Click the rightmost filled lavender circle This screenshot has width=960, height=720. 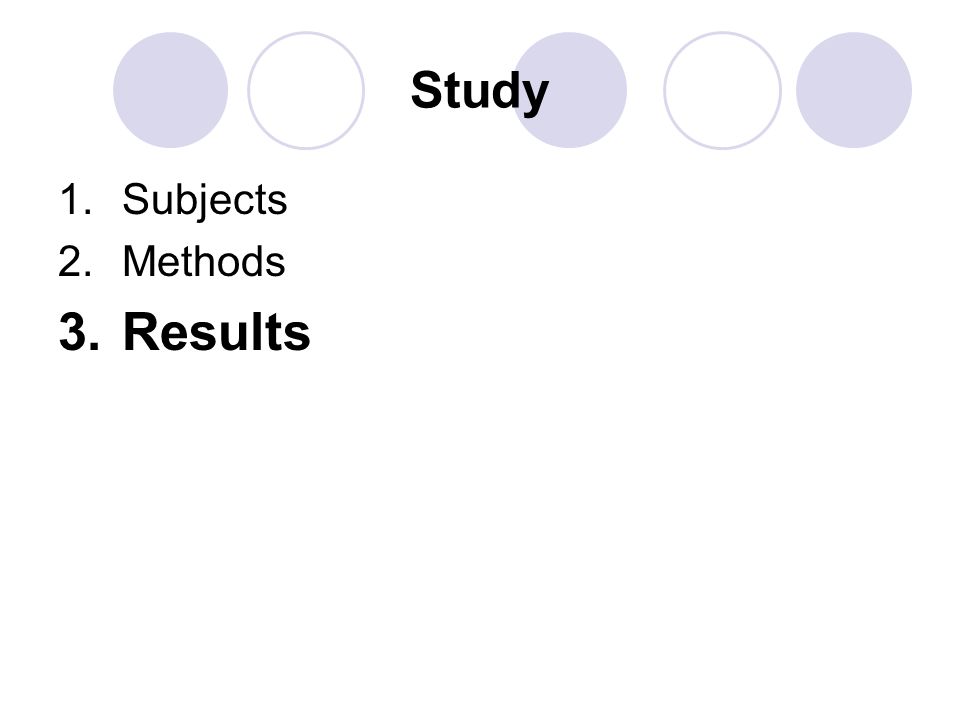click(x=854, y=90)
